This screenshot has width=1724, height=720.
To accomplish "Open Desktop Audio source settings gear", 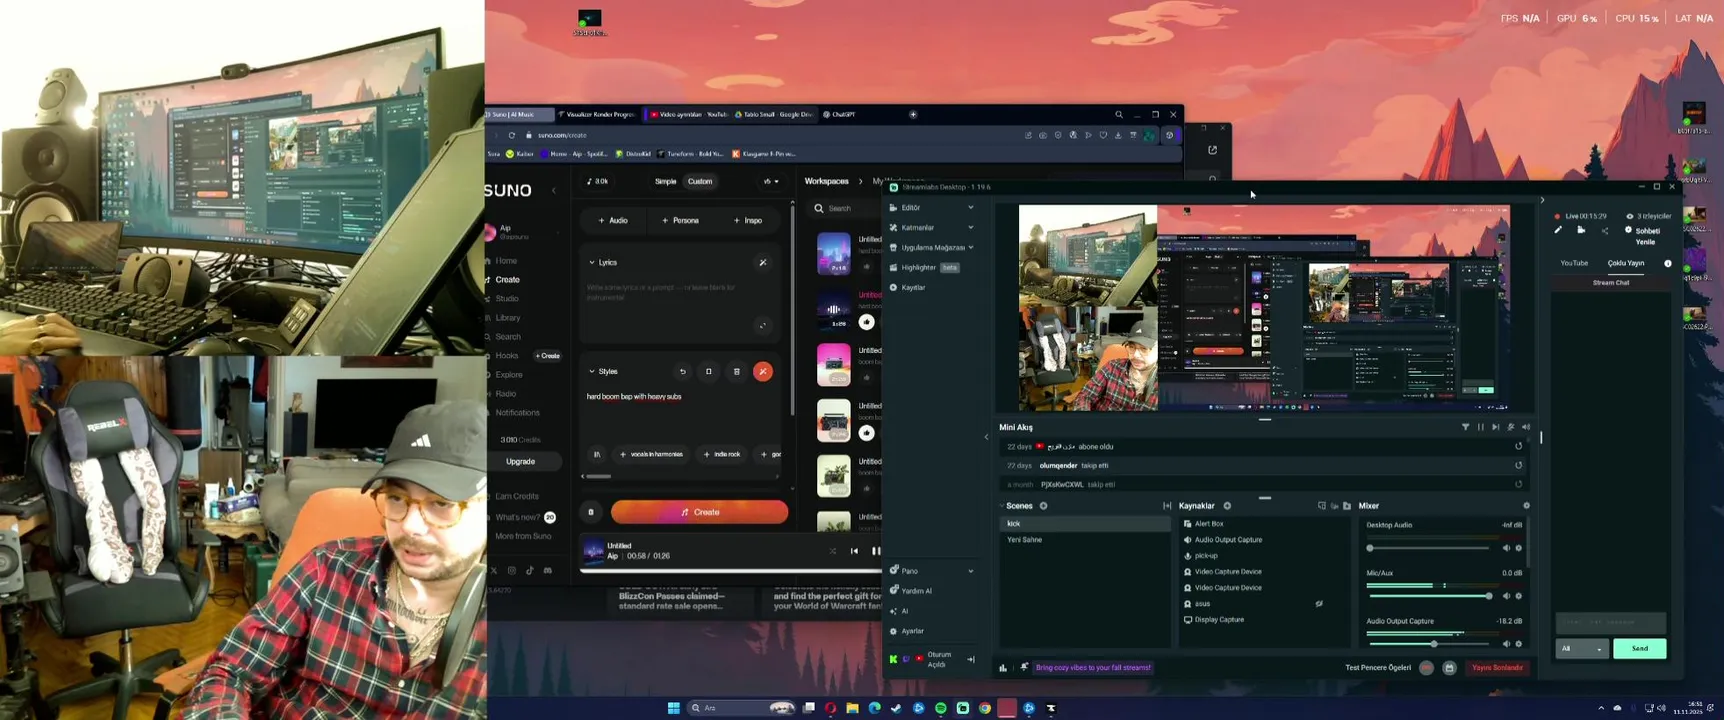I will [1519, 548].
